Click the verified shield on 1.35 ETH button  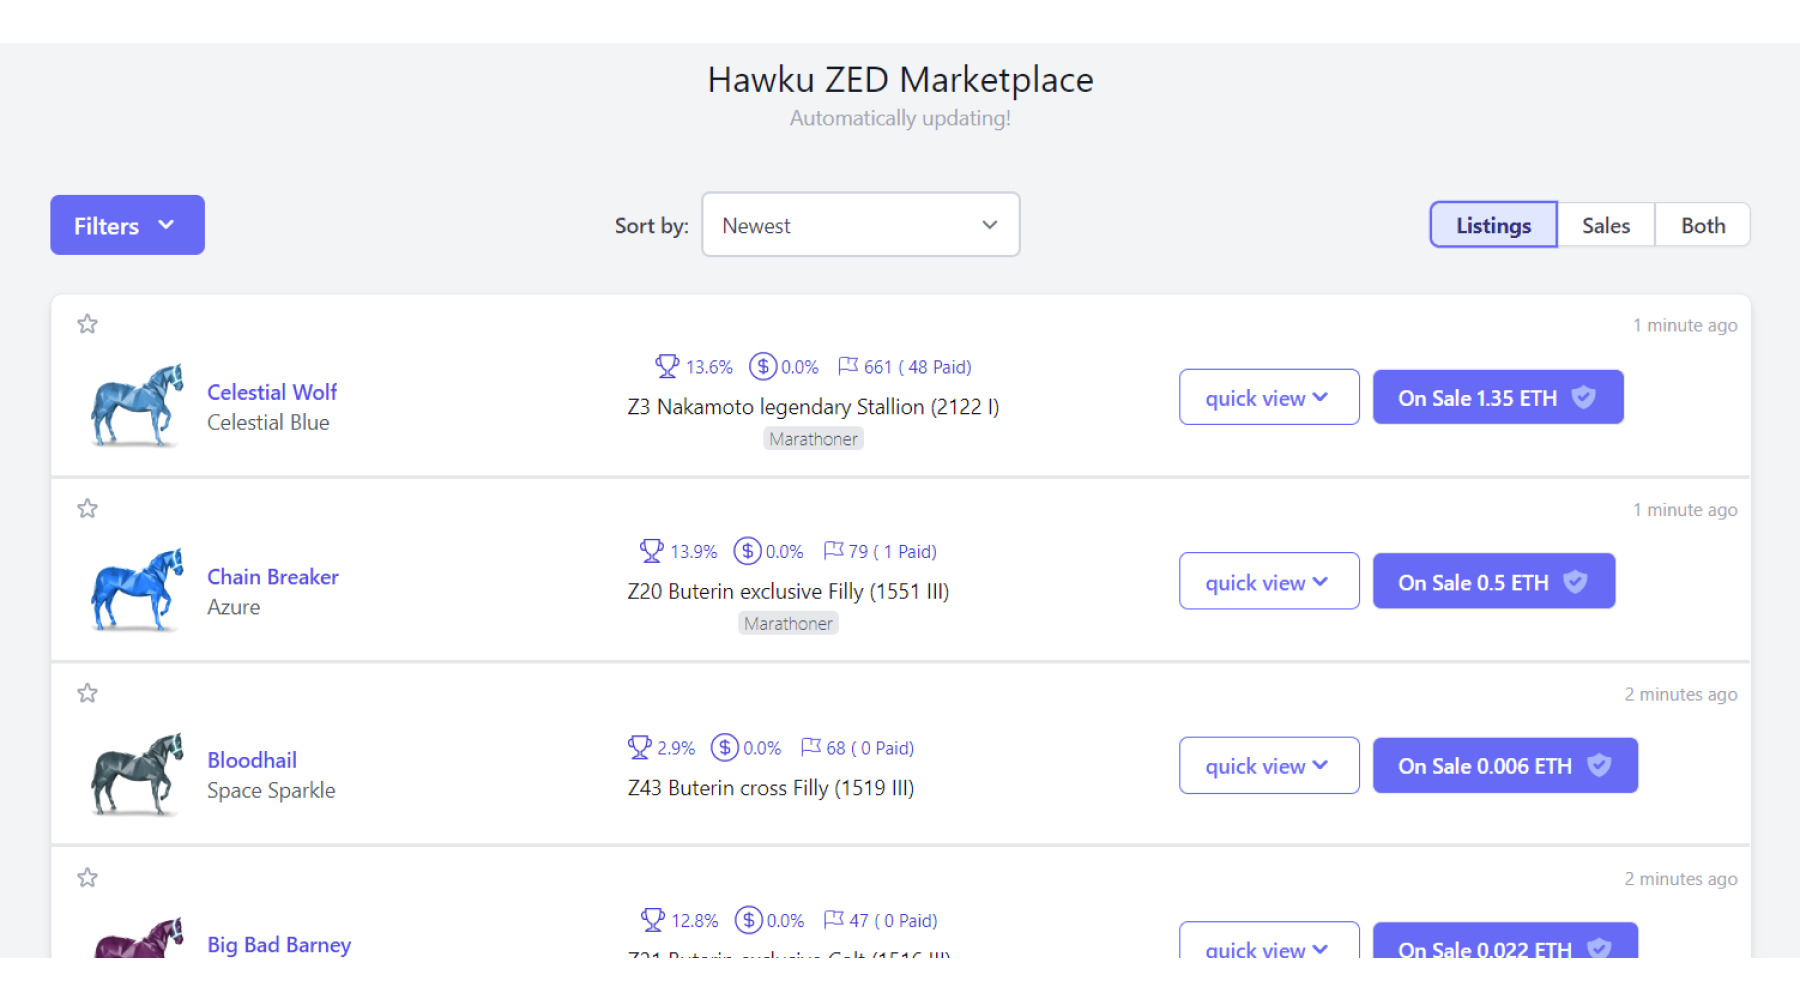[x=1584, y=398]
